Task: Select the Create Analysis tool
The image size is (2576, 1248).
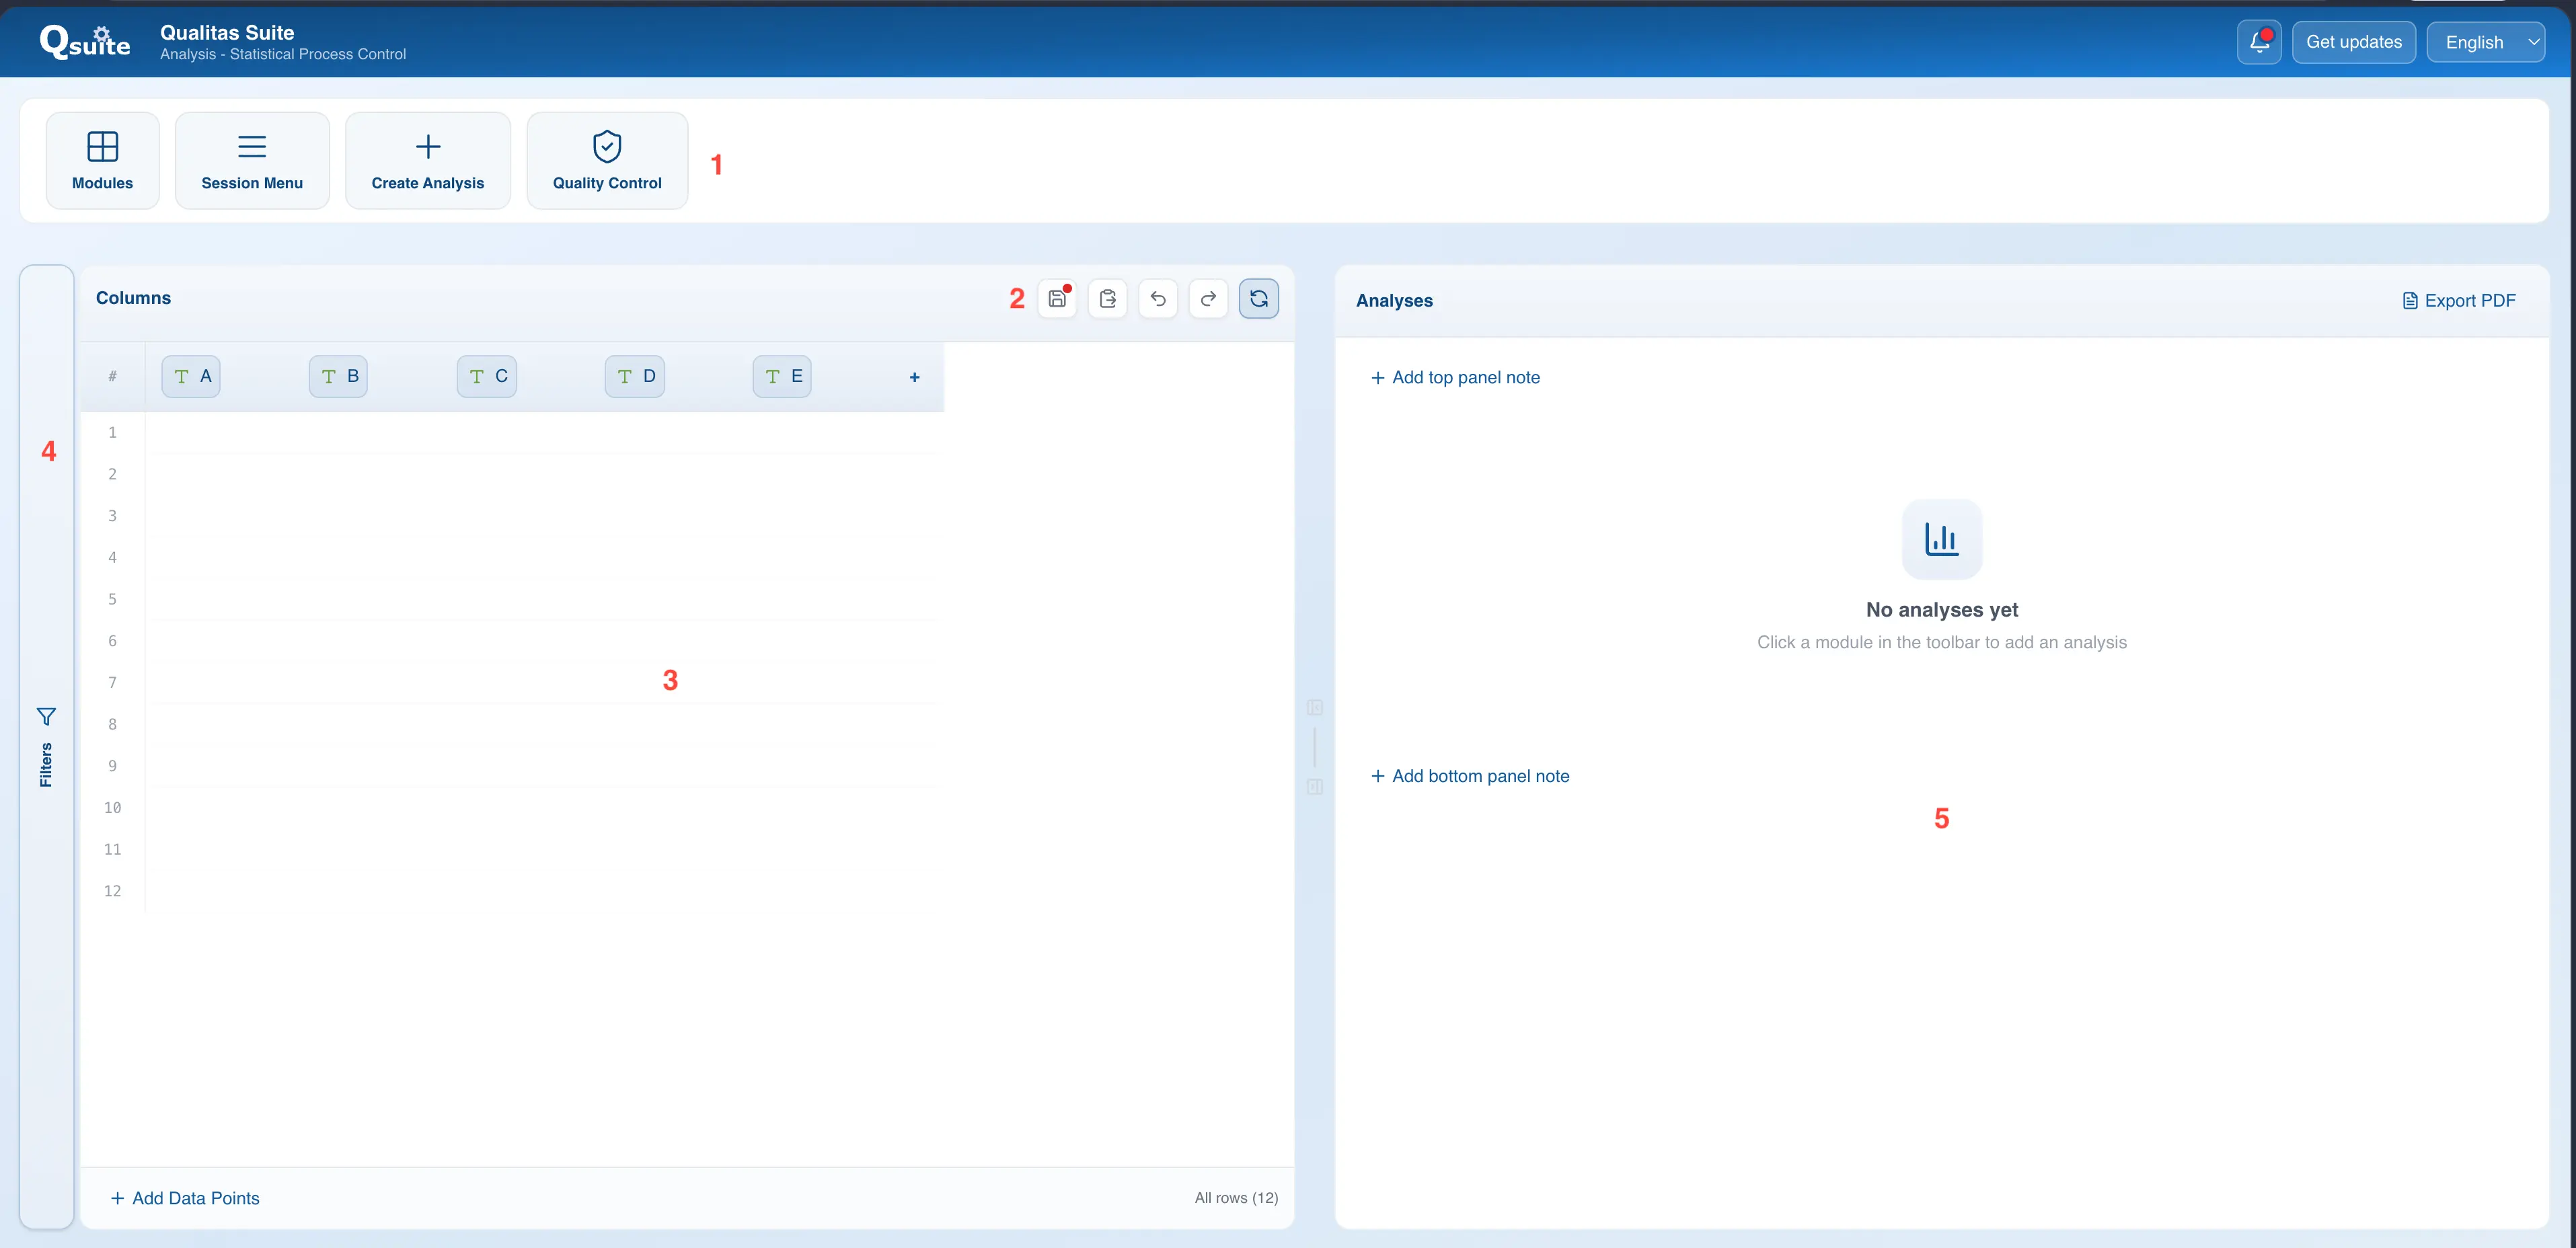Action: coord(427,160)
